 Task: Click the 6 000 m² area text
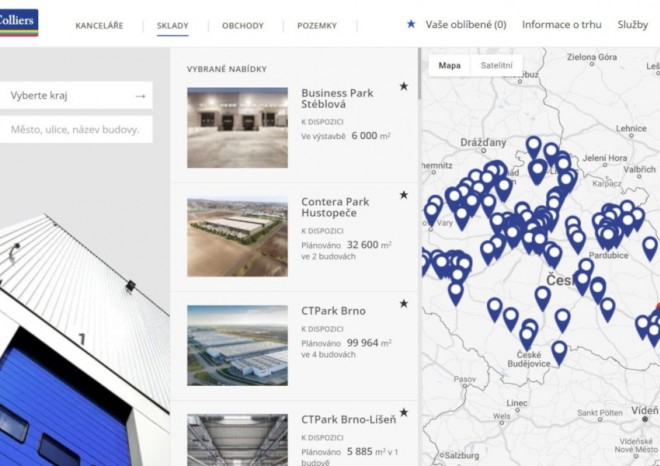(x=371, y=136)
